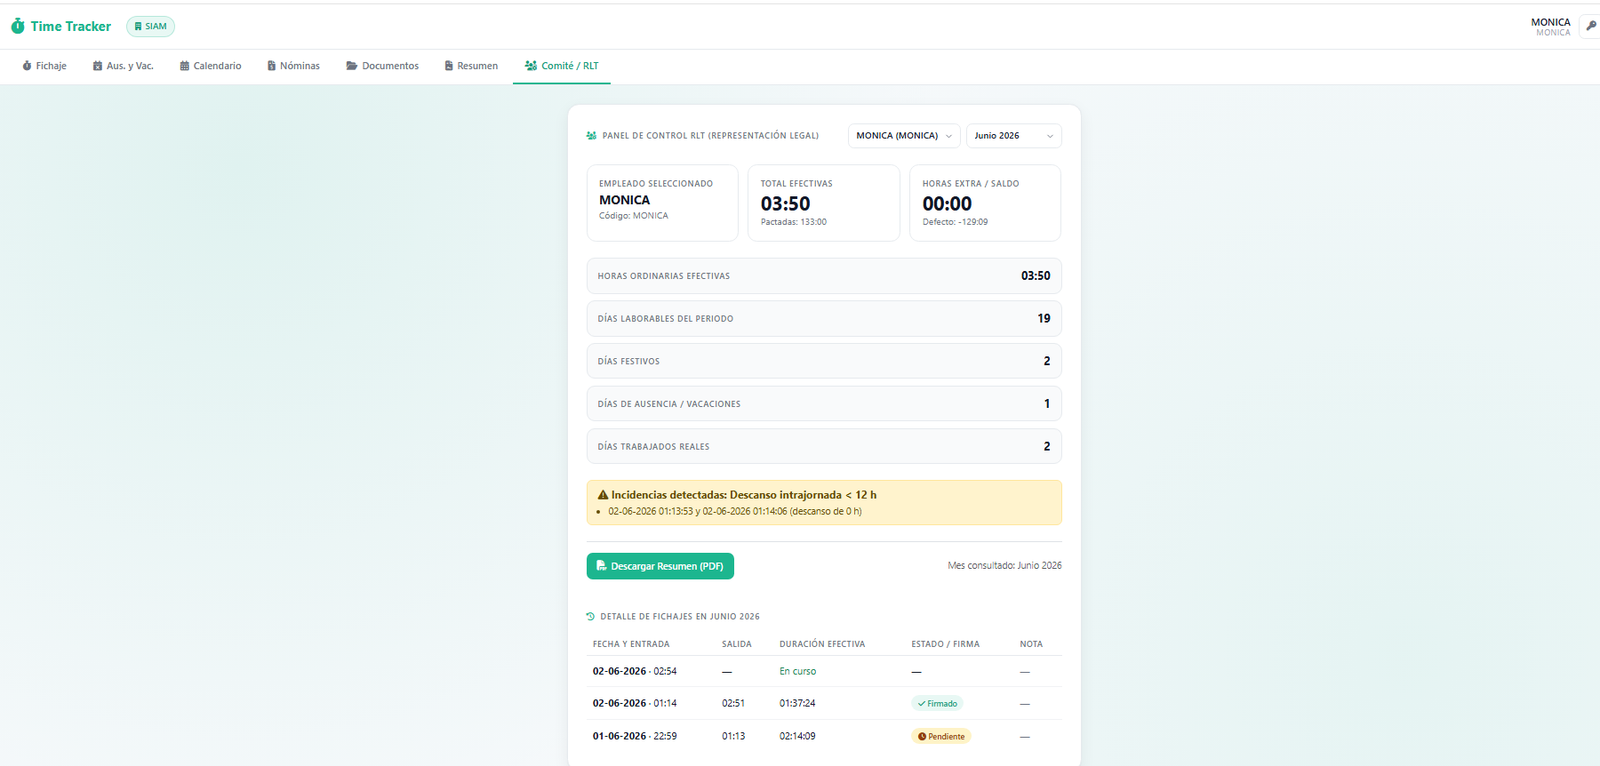Click the salida time 02:51
This screenshot has height=766, width=1600.
coord(733,704)
